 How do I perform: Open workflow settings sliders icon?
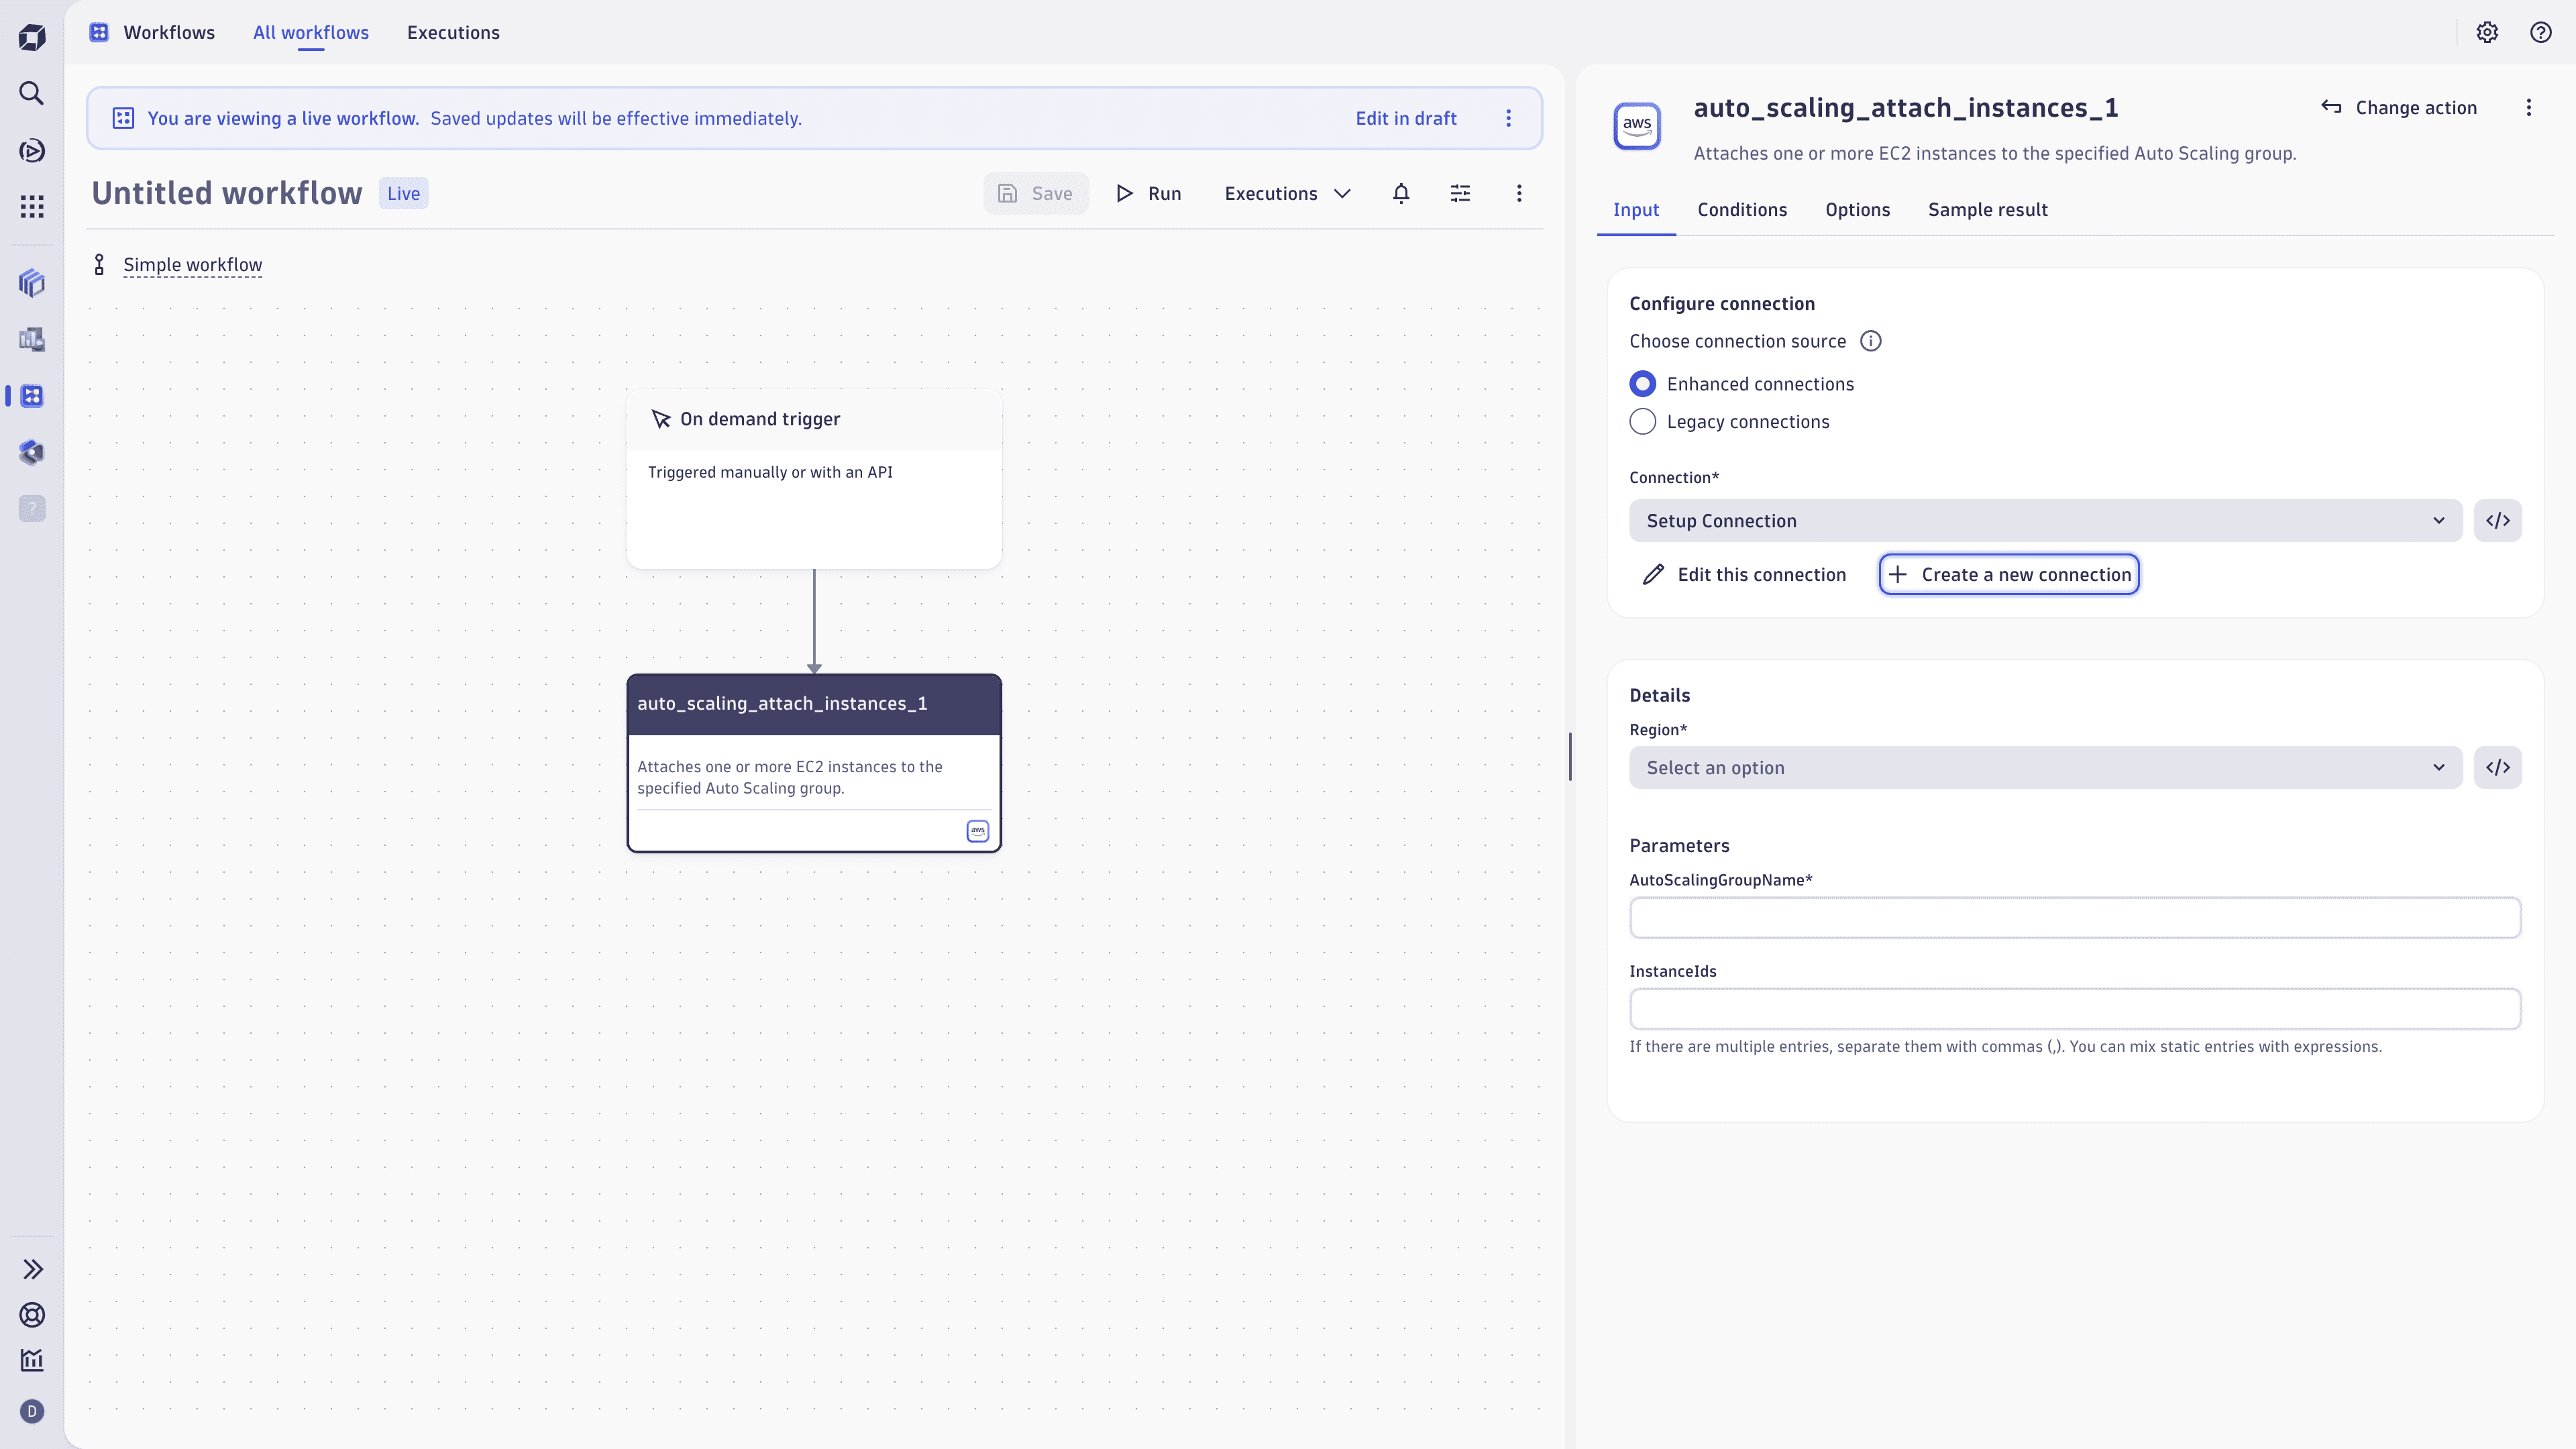[1460, 193]
